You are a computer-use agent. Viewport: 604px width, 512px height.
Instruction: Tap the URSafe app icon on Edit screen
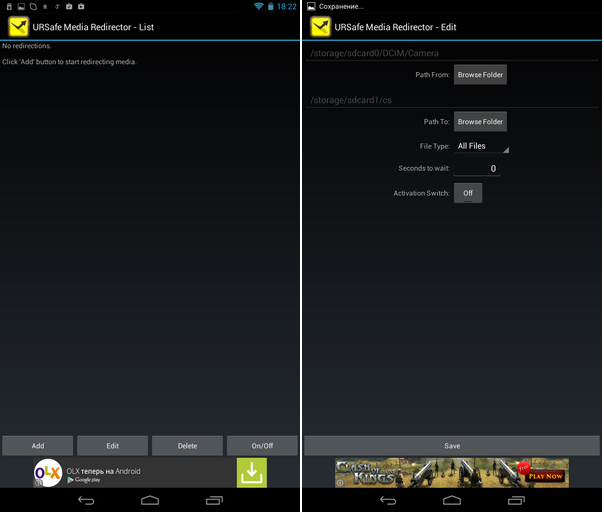click(x=320, y=27)
